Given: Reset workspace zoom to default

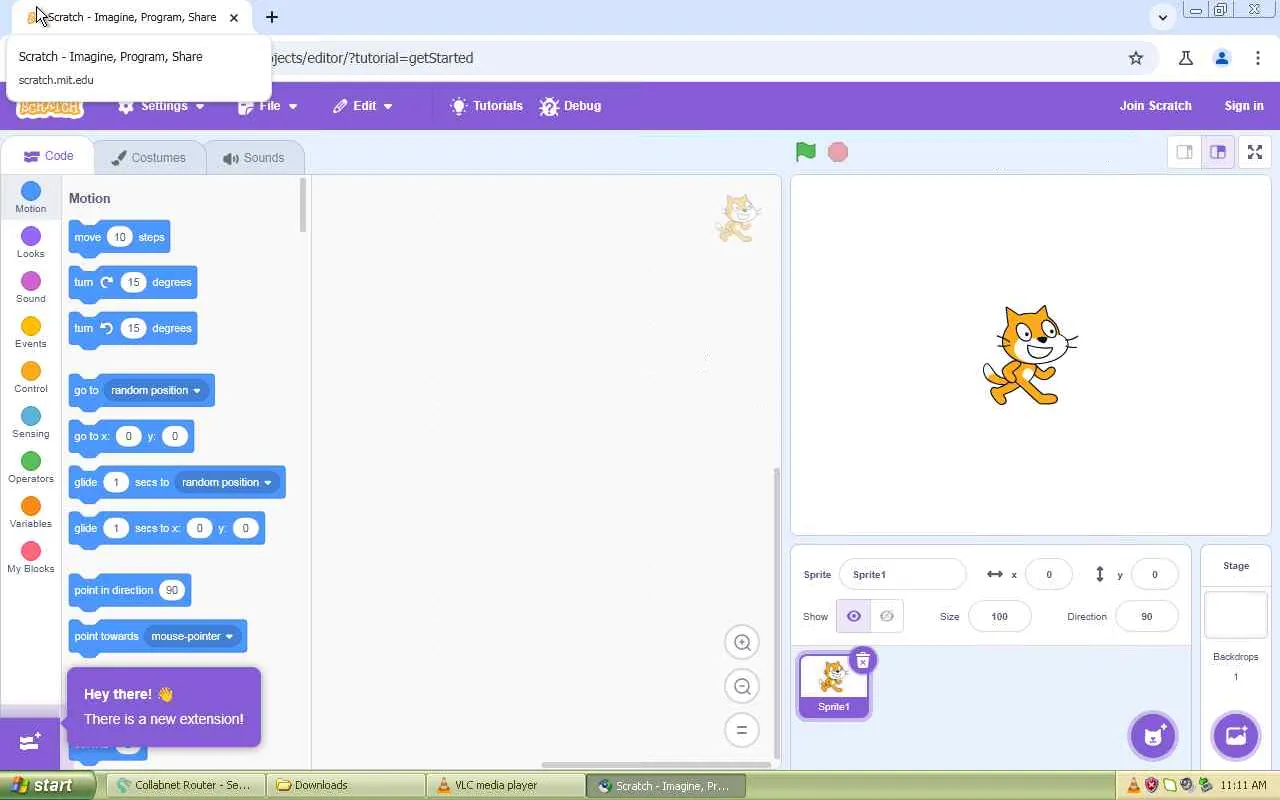Looking at the screenshot, I should [742, 730].
